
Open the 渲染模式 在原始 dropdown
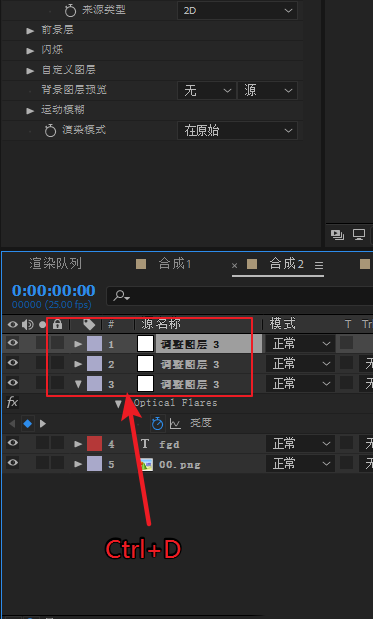tap(237, 130)
